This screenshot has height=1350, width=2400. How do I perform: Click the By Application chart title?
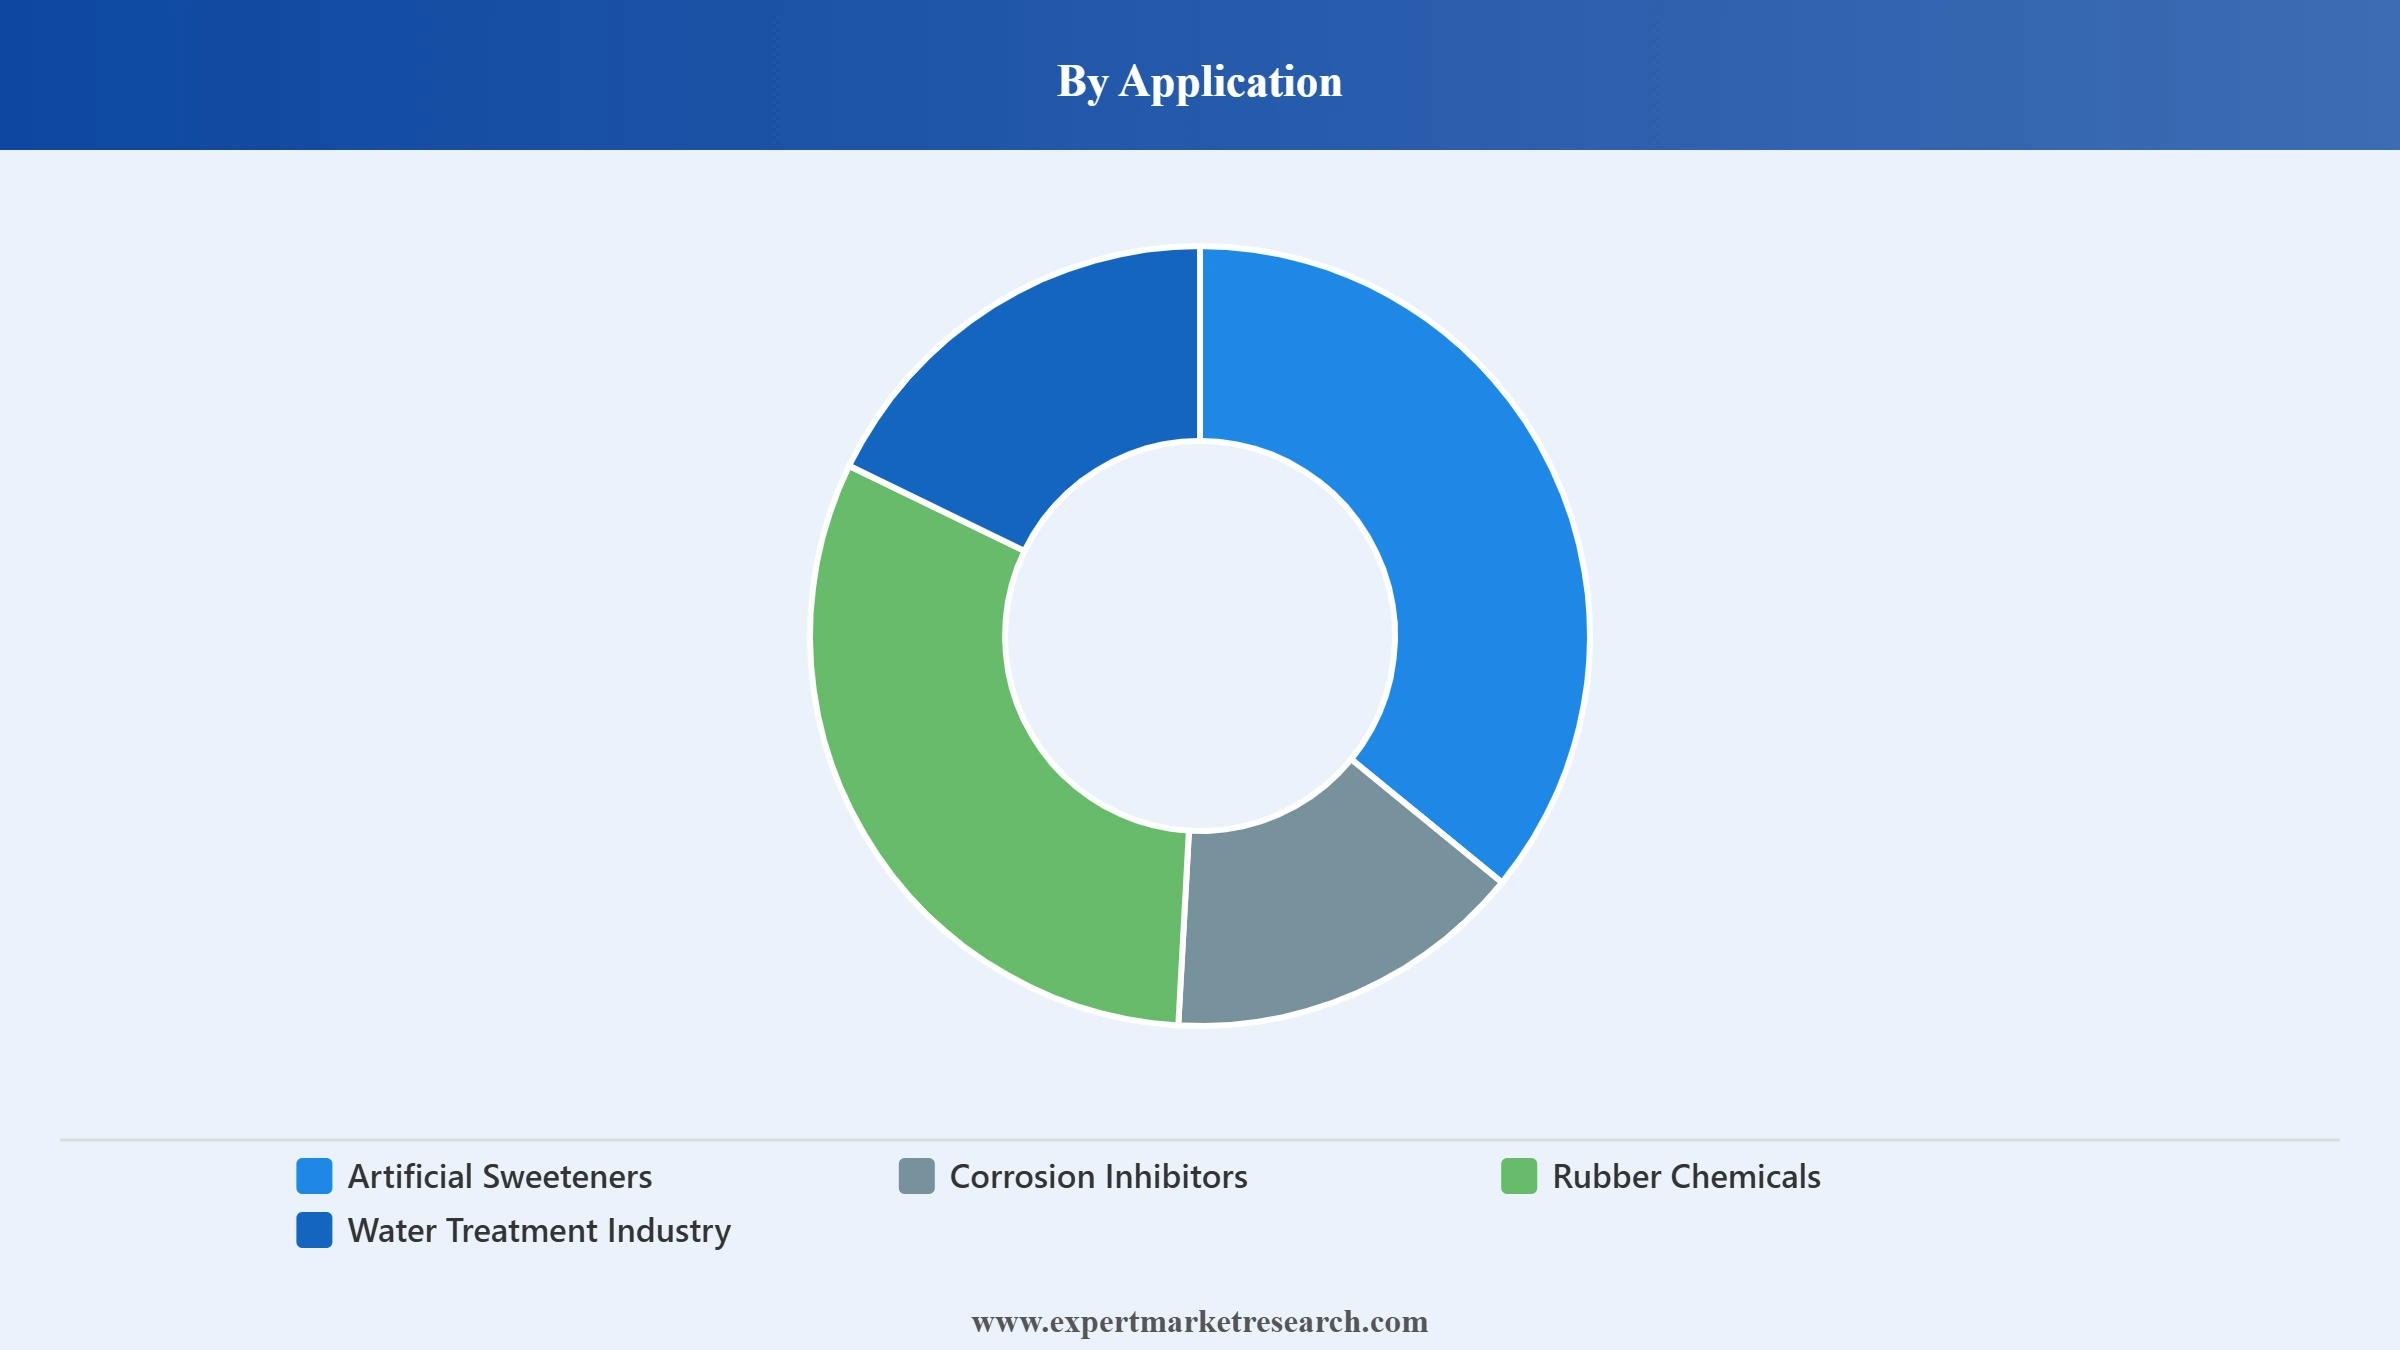pyautogui.click(x=1200, y=82)
